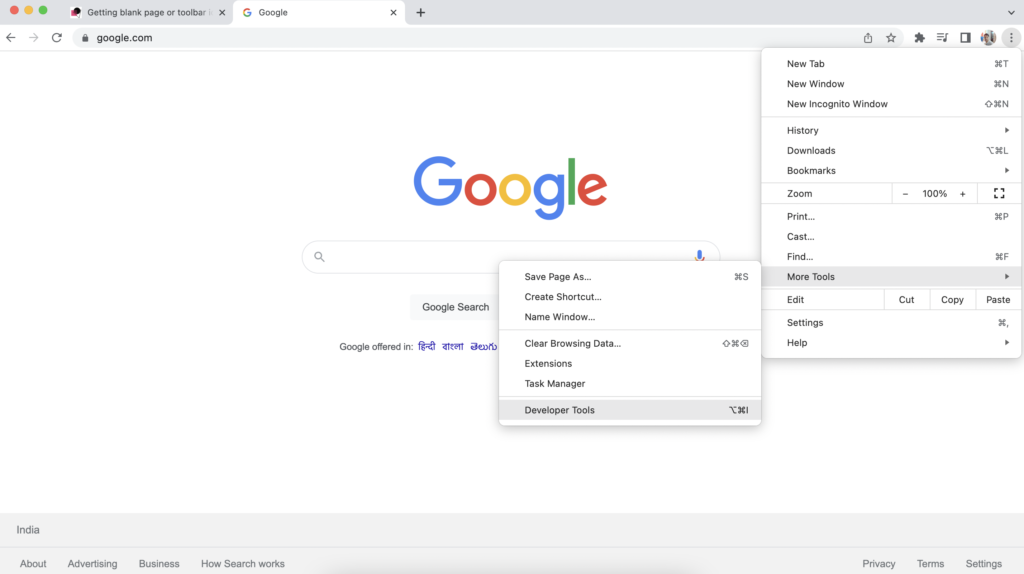Choose Cast... from menu
Image resolution: width=1024 pixels, height=574 pixels.
pyautogui.click(x=891, y=236)
